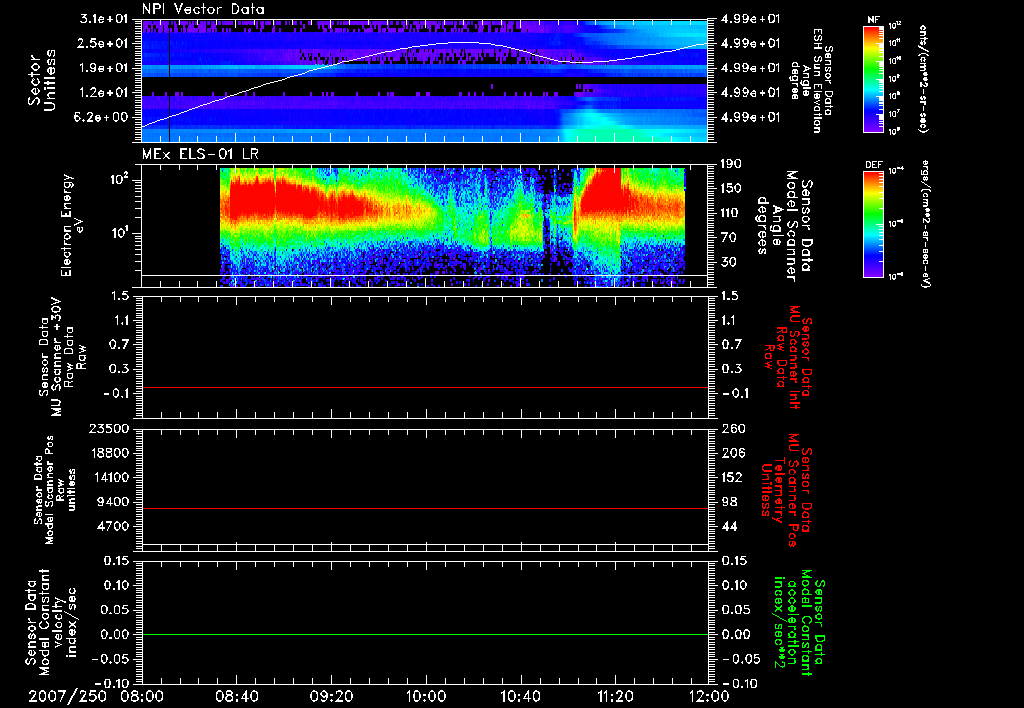1024x708 pixels.
Task: Click the "150" scanner angle tick
Action: pos(731,188)
